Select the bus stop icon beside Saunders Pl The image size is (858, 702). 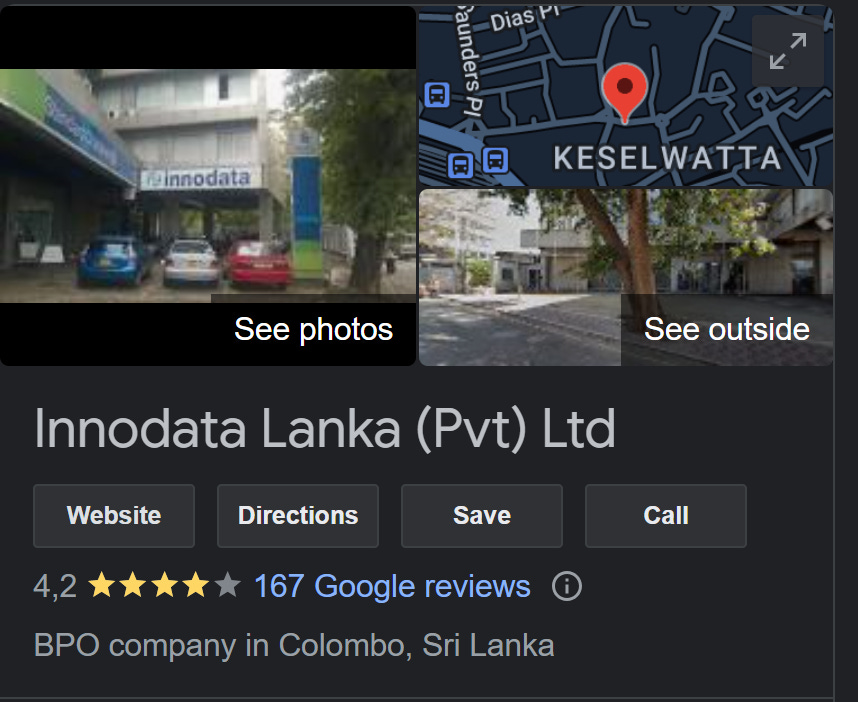(x=437, y=95)
